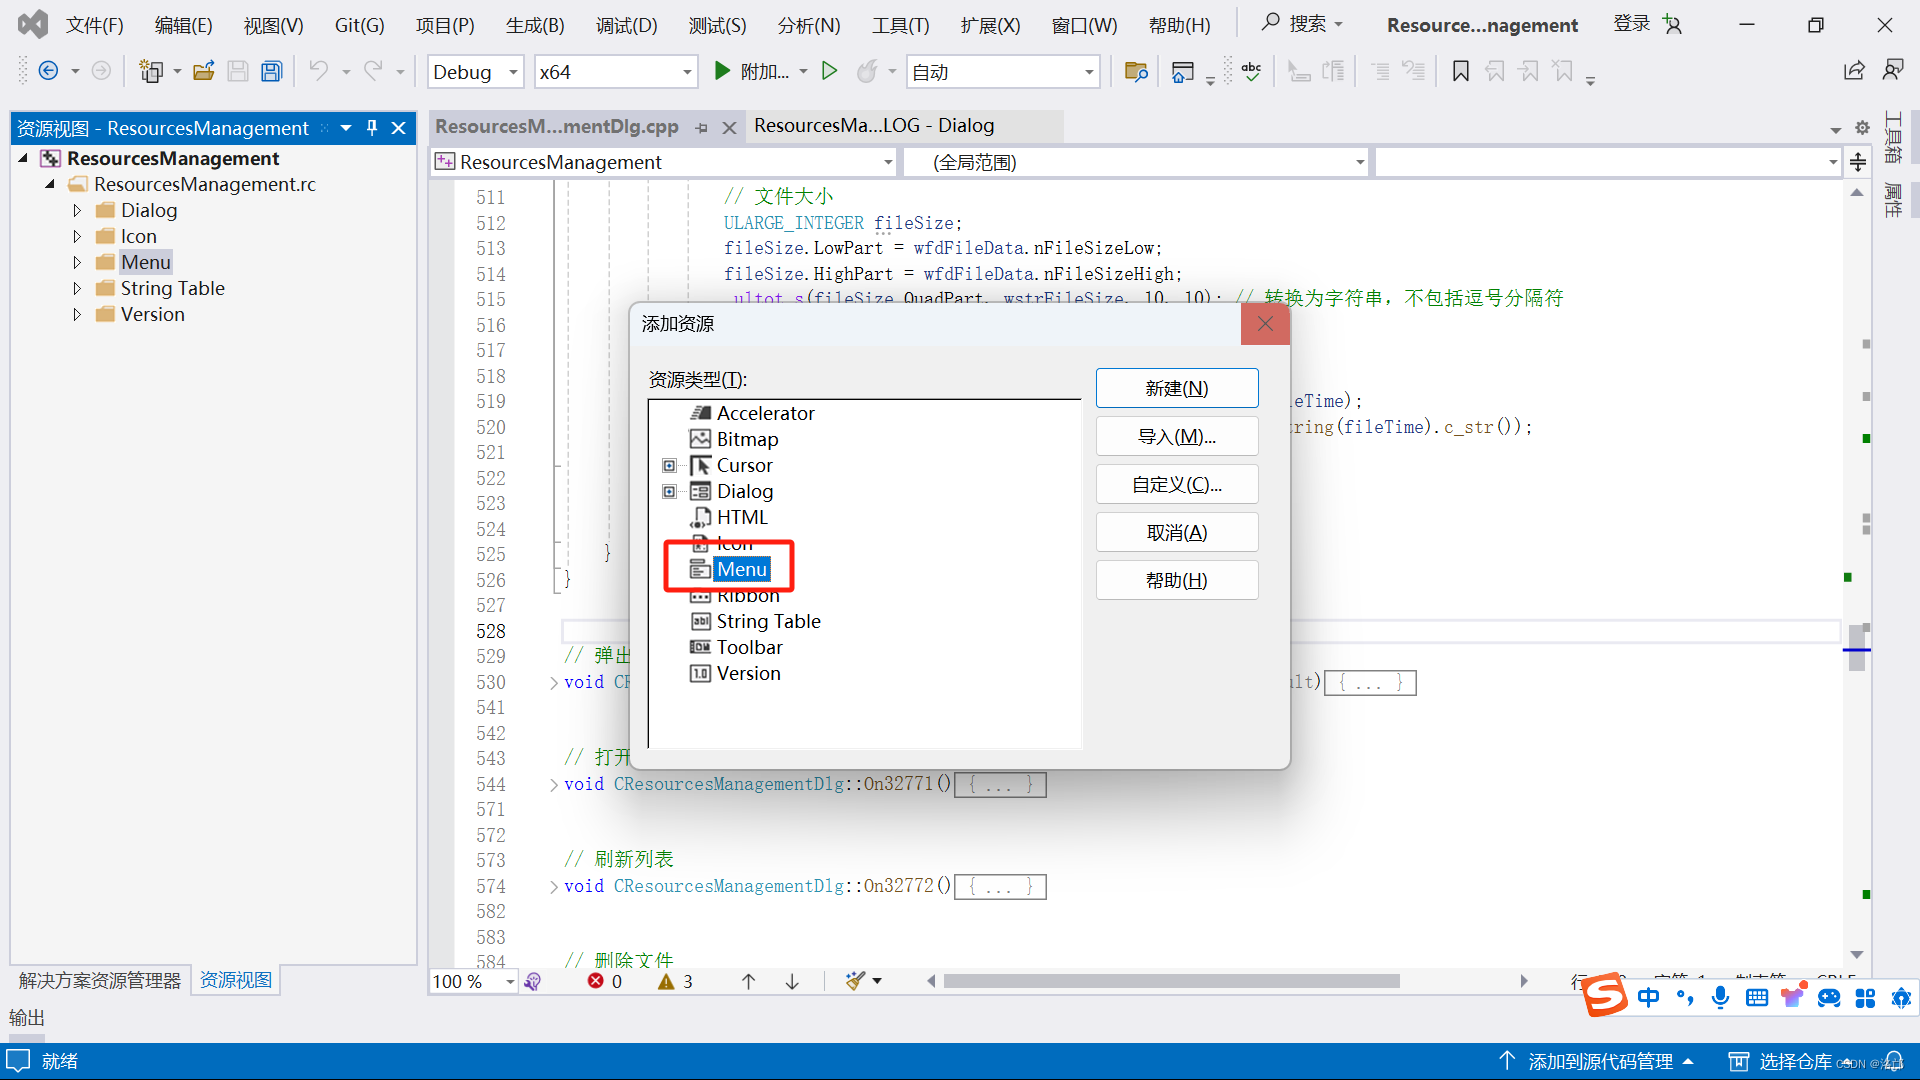The image size is (1920, 1080).
Task: Click 取消(A) to cancel dialog
Action: [x=1175, y=531]
